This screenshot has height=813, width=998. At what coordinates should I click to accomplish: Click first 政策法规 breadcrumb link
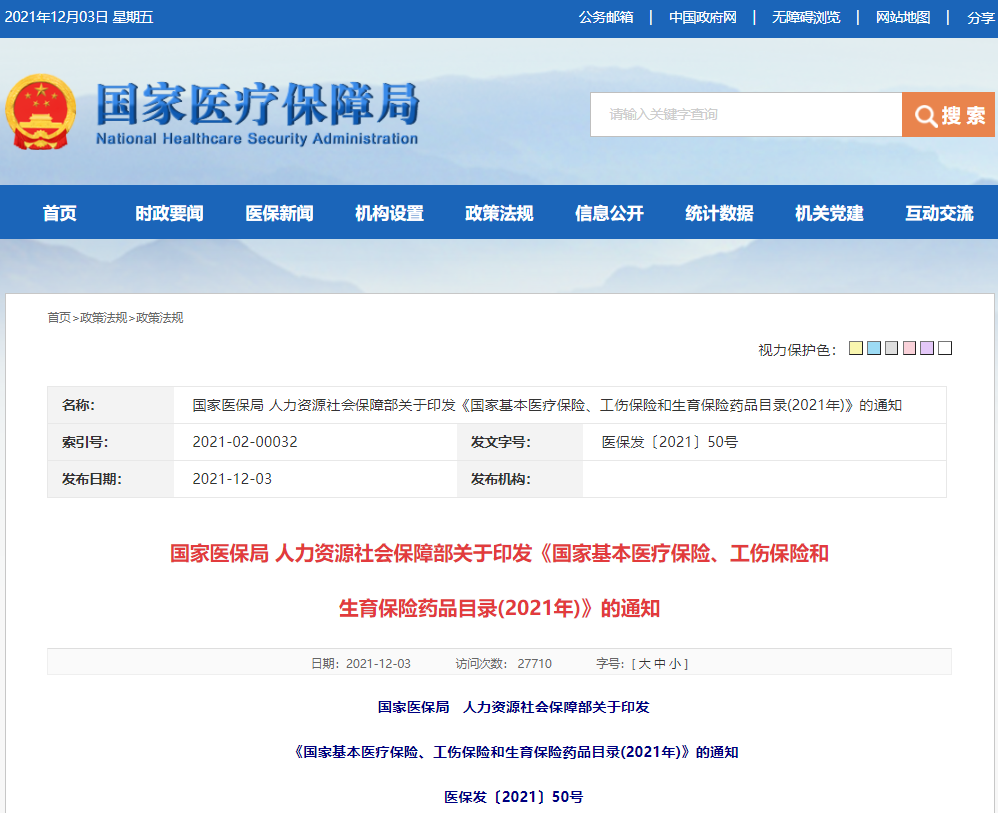pos(104,318)
